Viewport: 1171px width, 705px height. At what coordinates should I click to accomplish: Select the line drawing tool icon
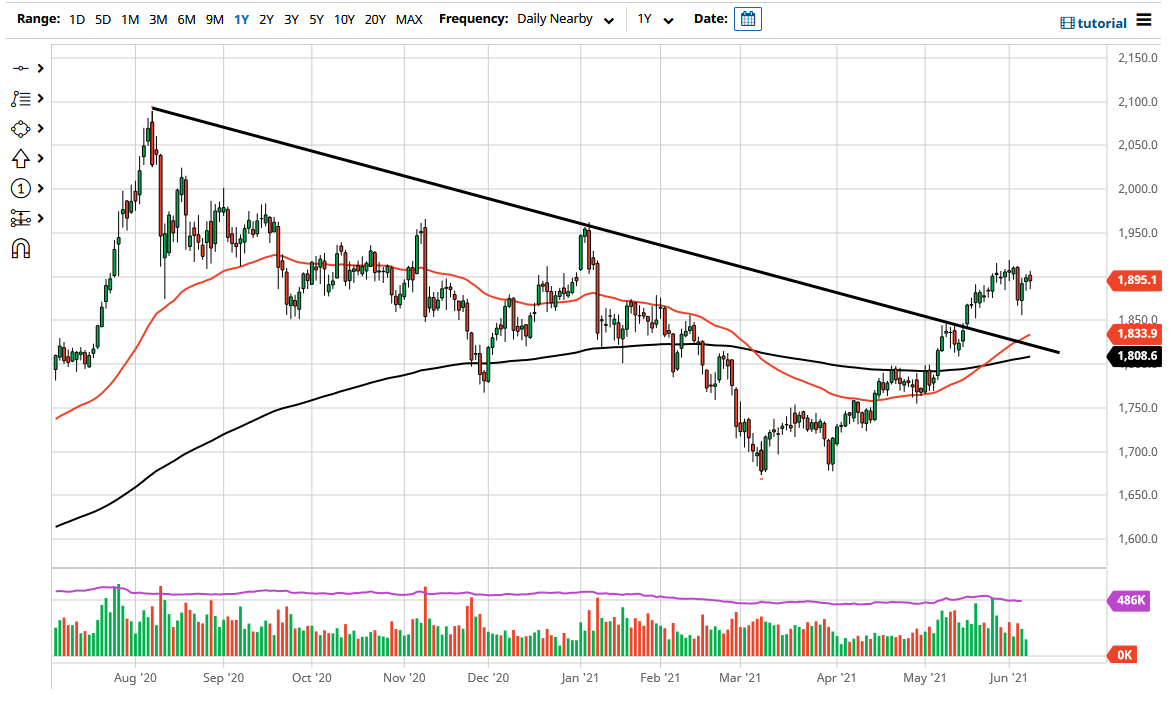coord(20,69)
